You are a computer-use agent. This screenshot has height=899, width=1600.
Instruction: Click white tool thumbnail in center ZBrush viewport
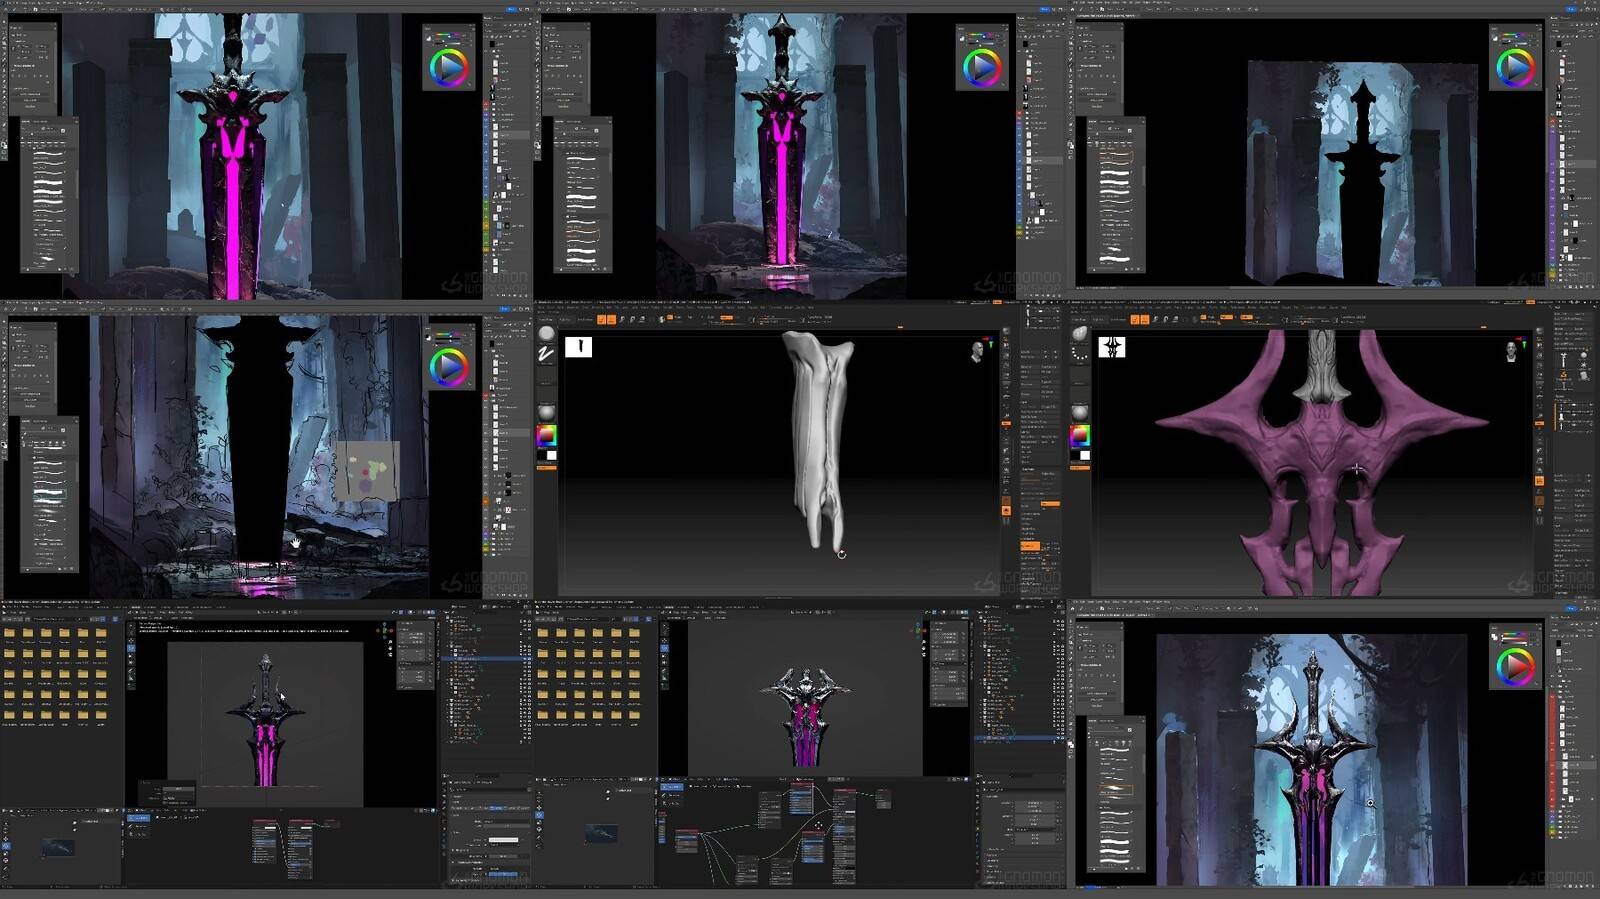pos(578,347)
